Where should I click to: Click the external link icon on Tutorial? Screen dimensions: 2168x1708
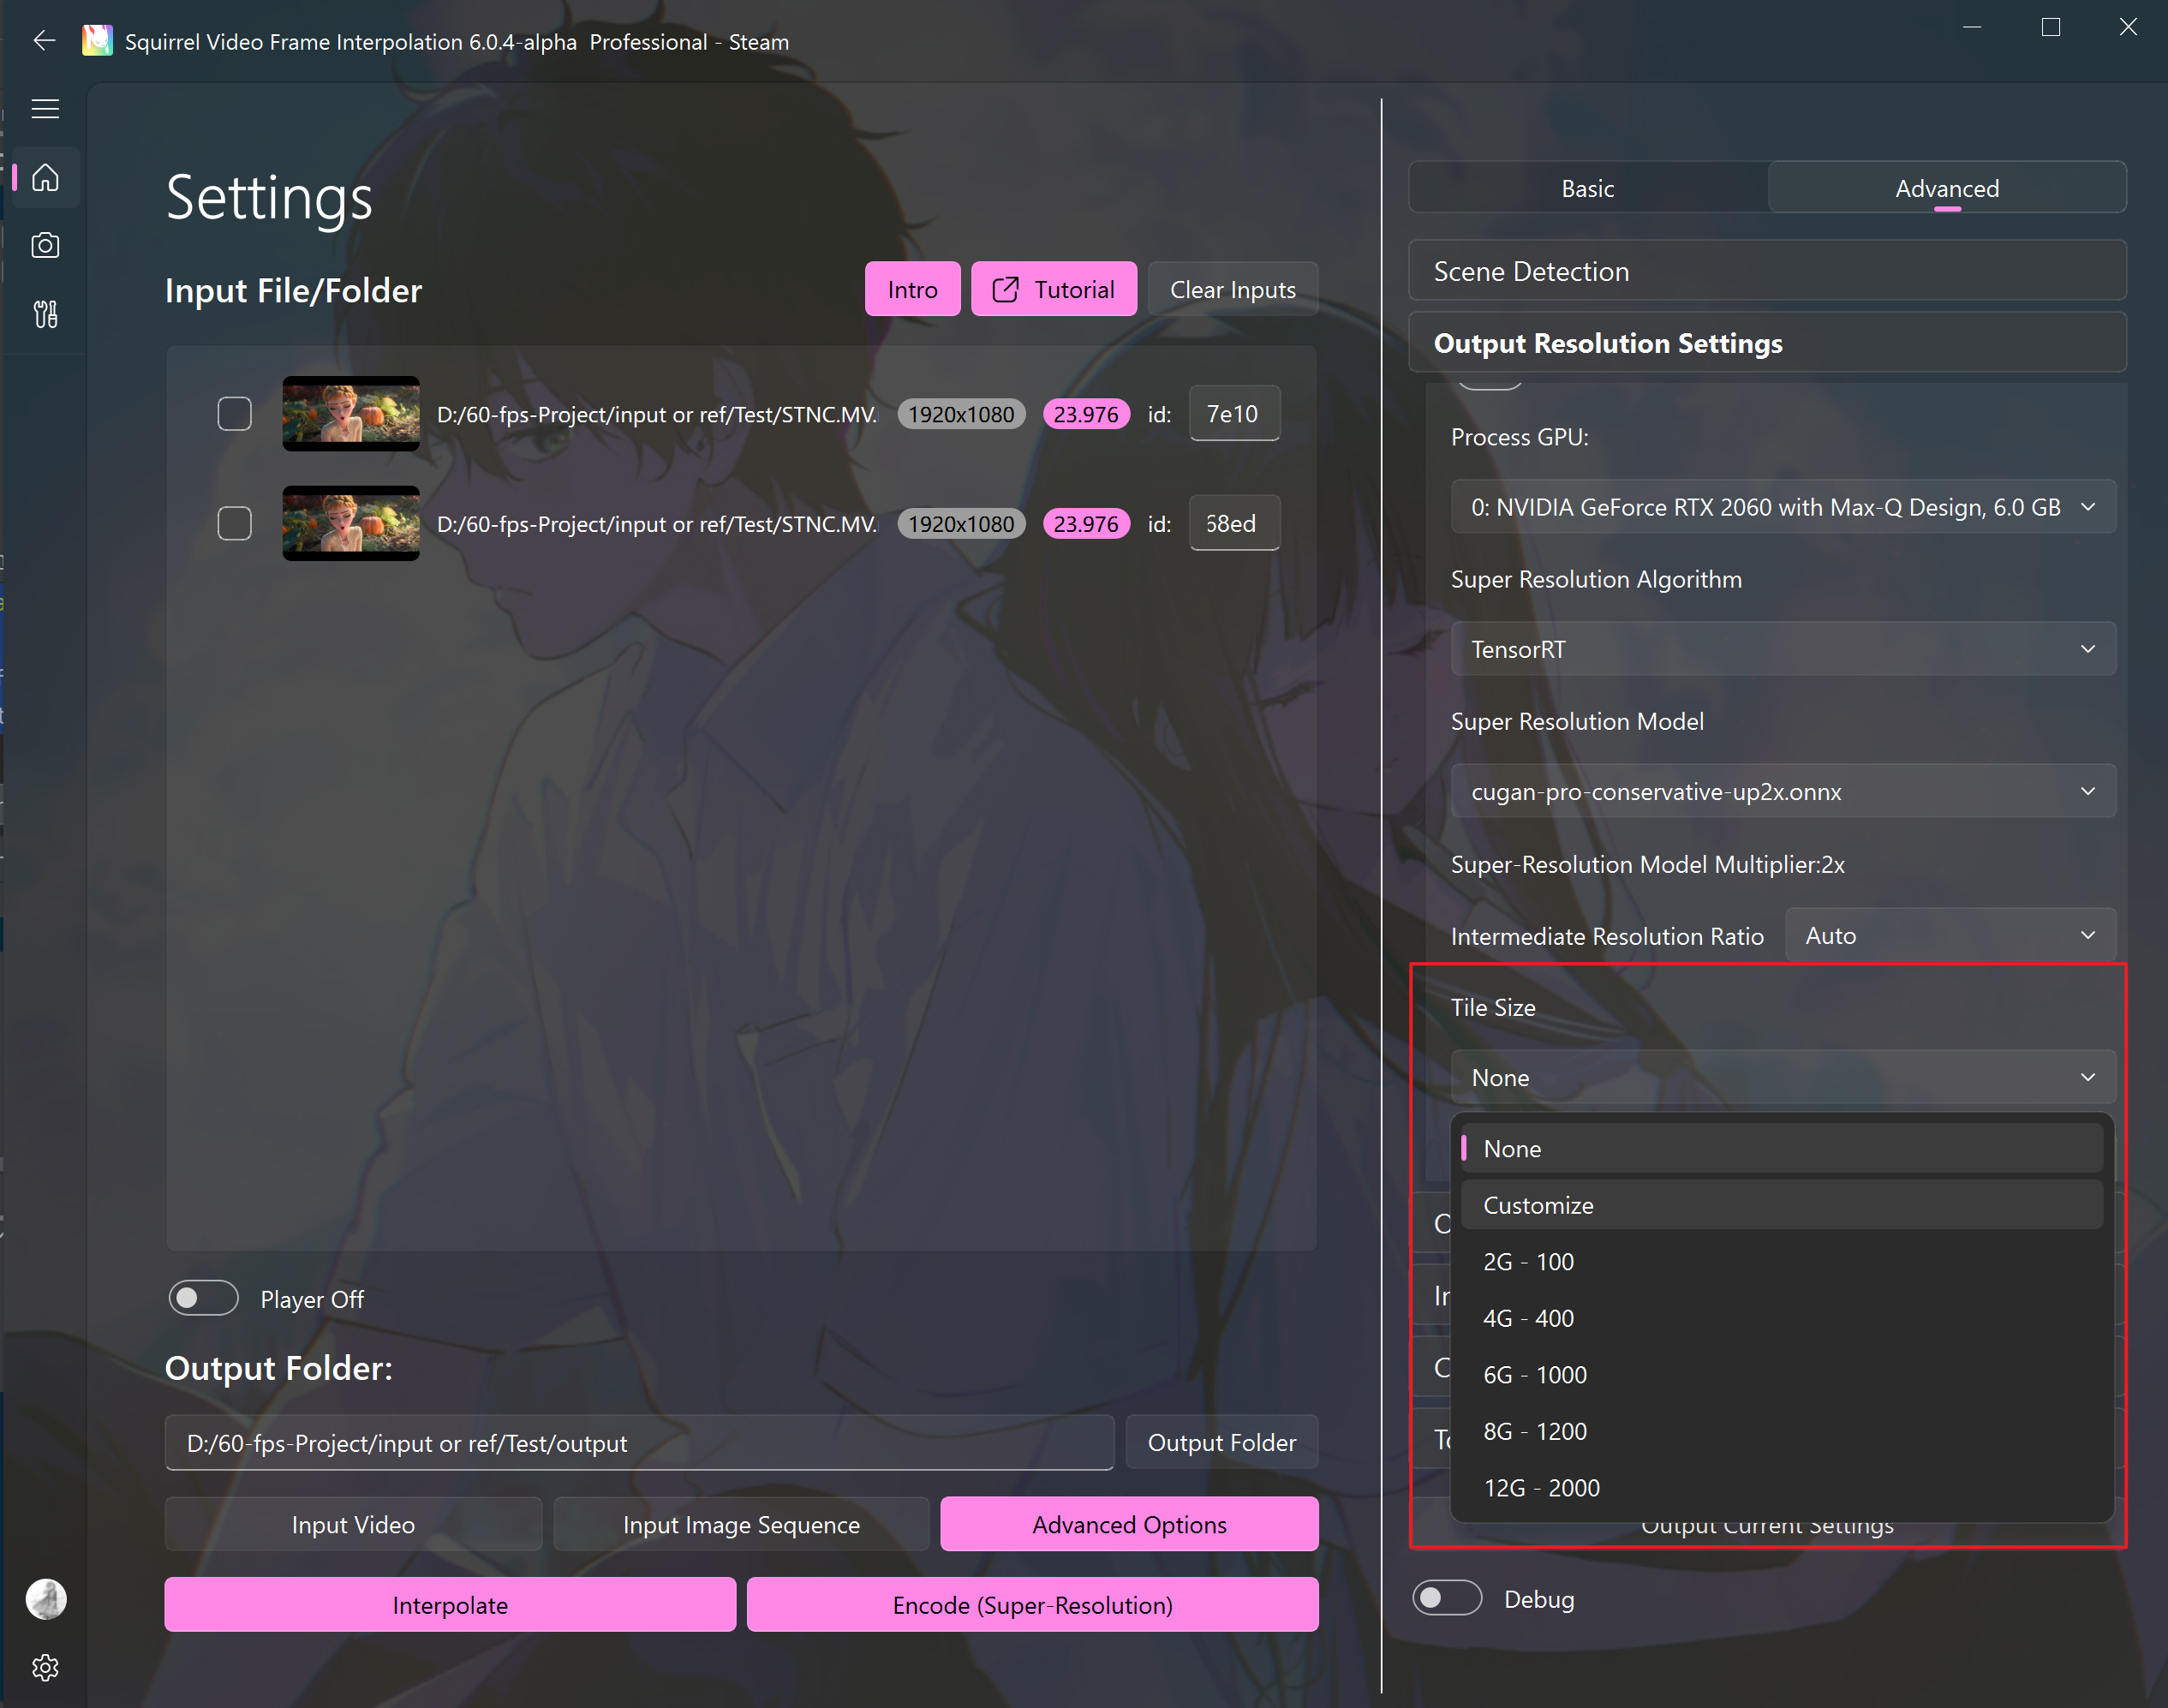[x=1003, y=288]
